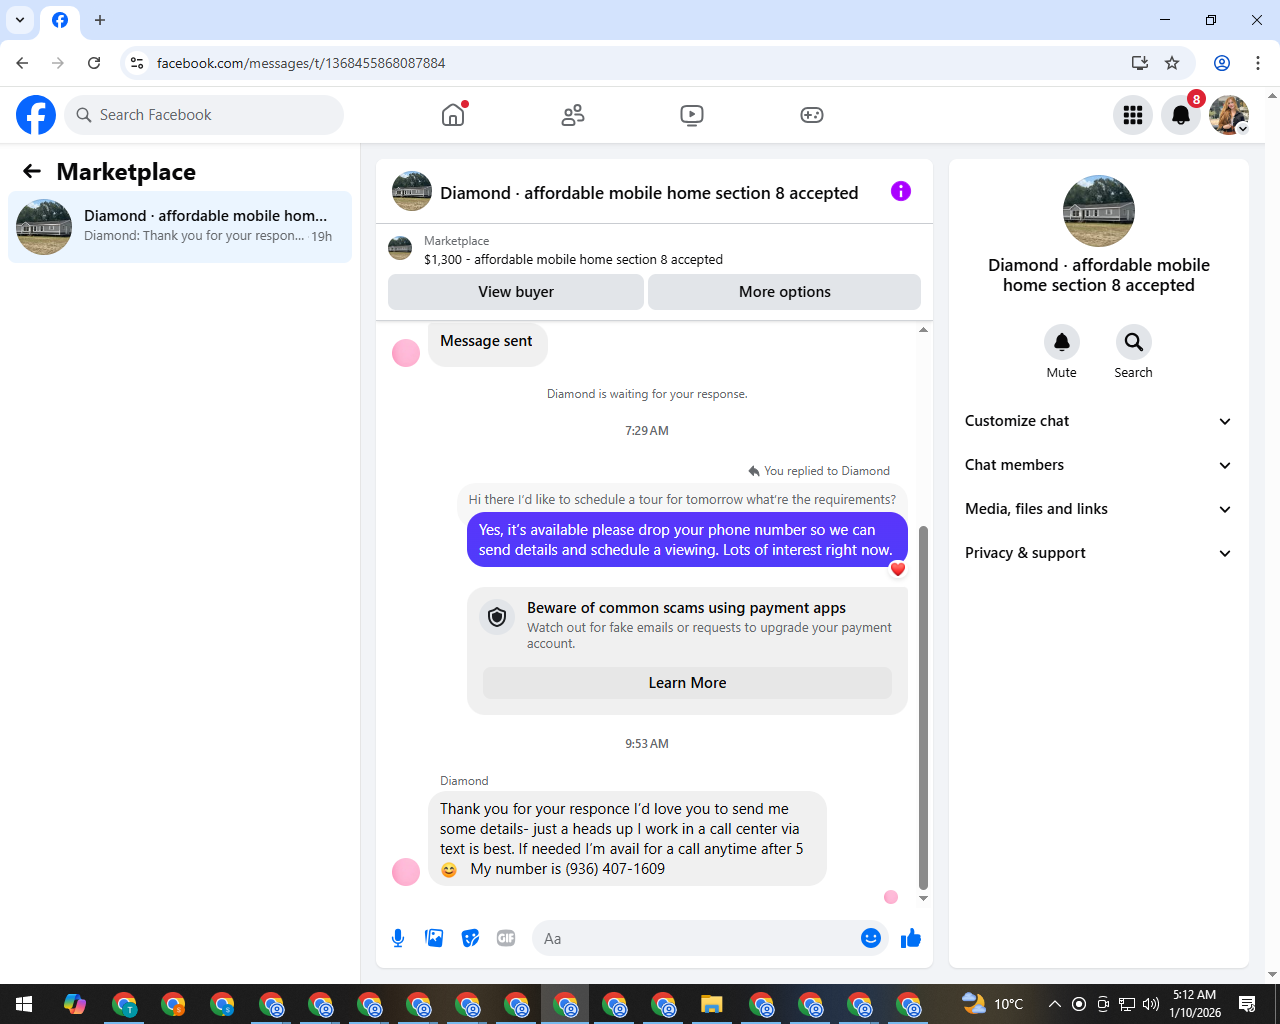Open the Facebook logo home link

click(36, 115)
